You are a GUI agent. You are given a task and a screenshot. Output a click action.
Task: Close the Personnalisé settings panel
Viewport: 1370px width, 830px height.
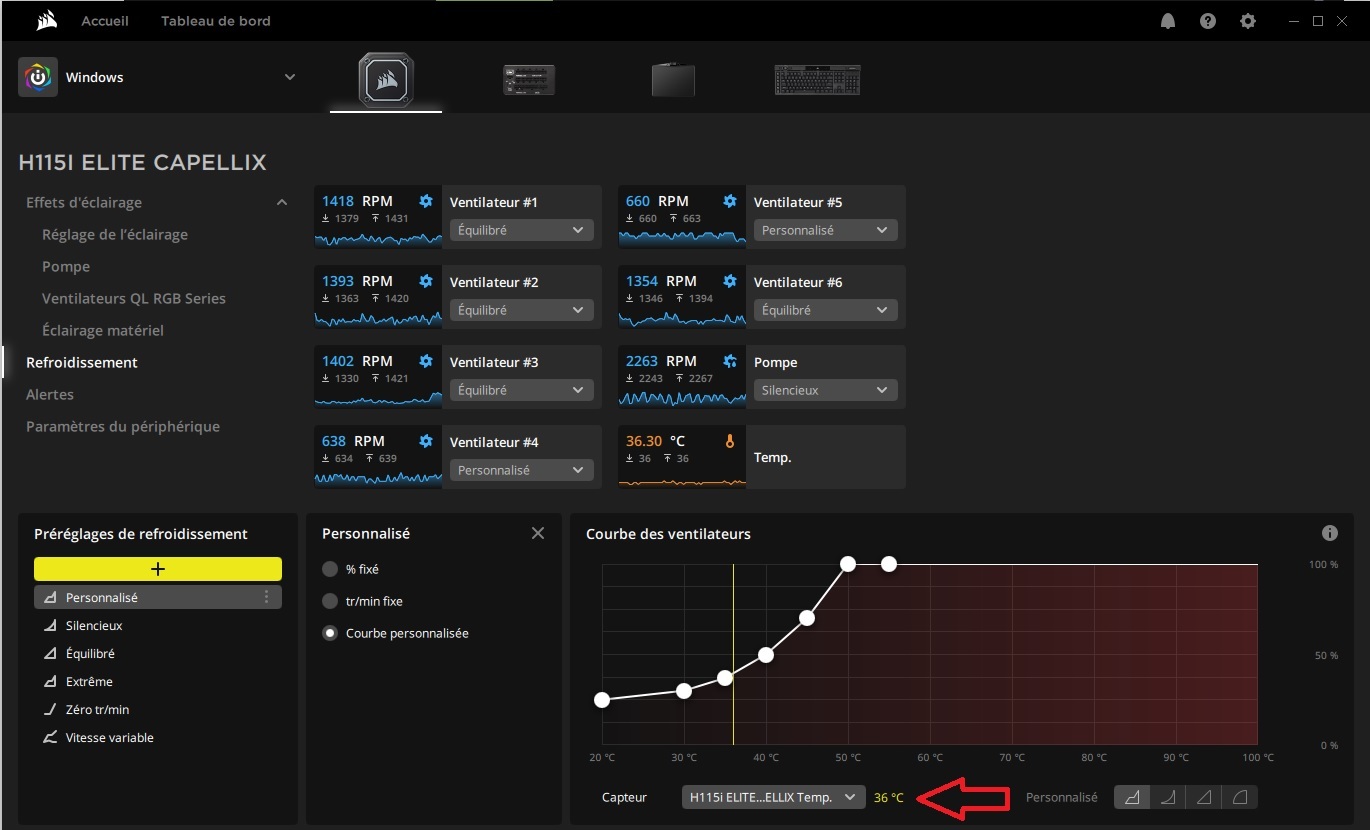pos(538,533)
